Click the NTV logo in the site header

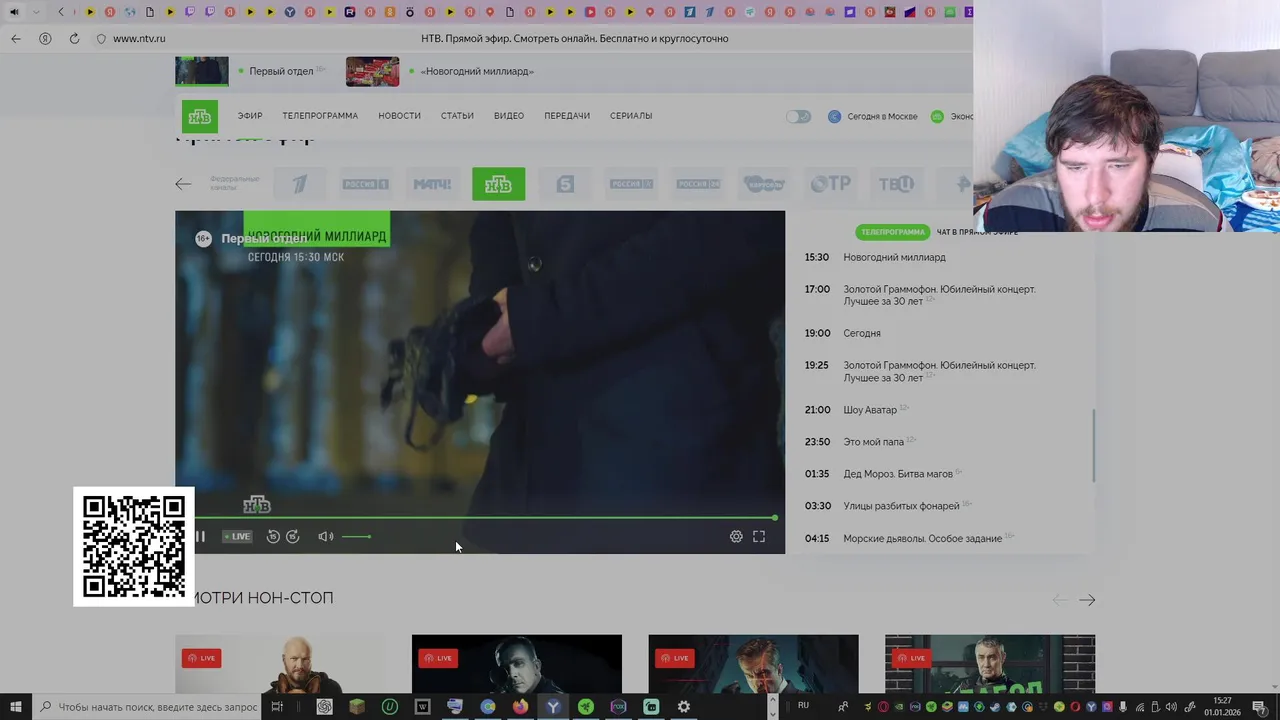tap(200, 116)
